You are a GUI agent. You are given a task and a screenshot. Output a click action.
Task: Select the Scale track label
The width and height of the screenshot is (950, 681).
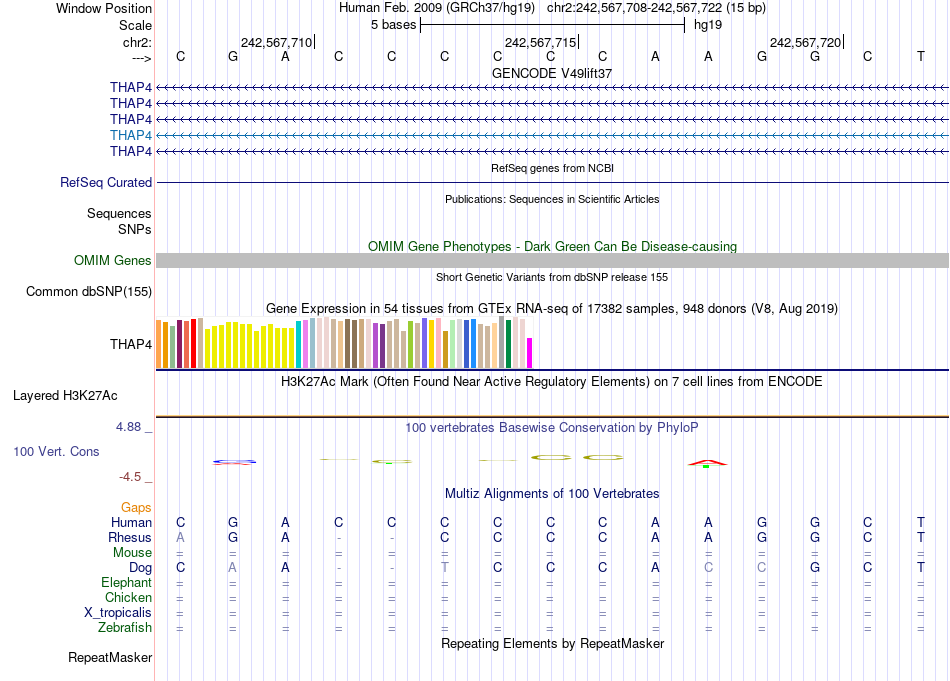tap(135, 25)
